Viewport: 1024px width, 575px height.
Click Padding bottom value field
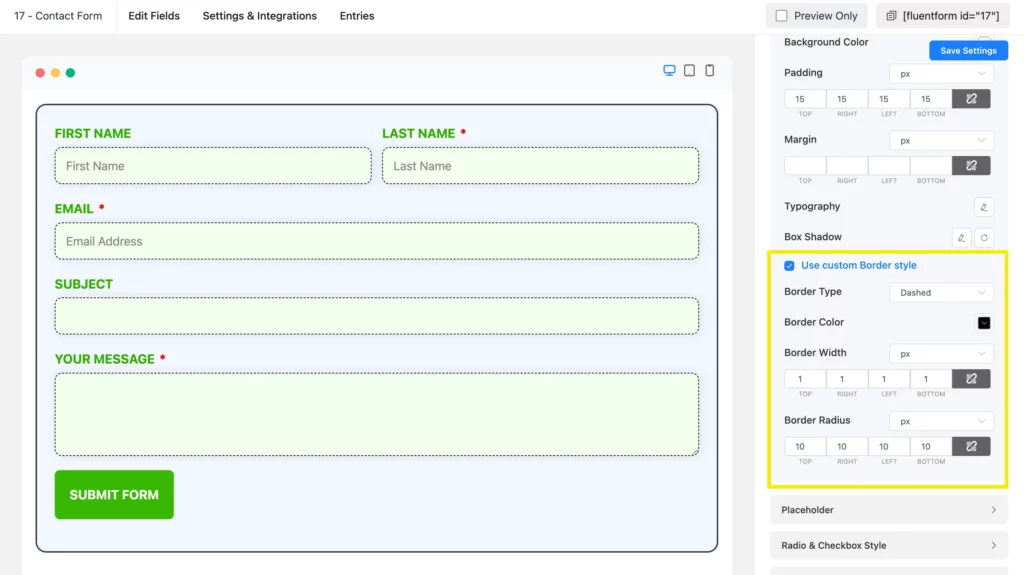pos(931,99)
